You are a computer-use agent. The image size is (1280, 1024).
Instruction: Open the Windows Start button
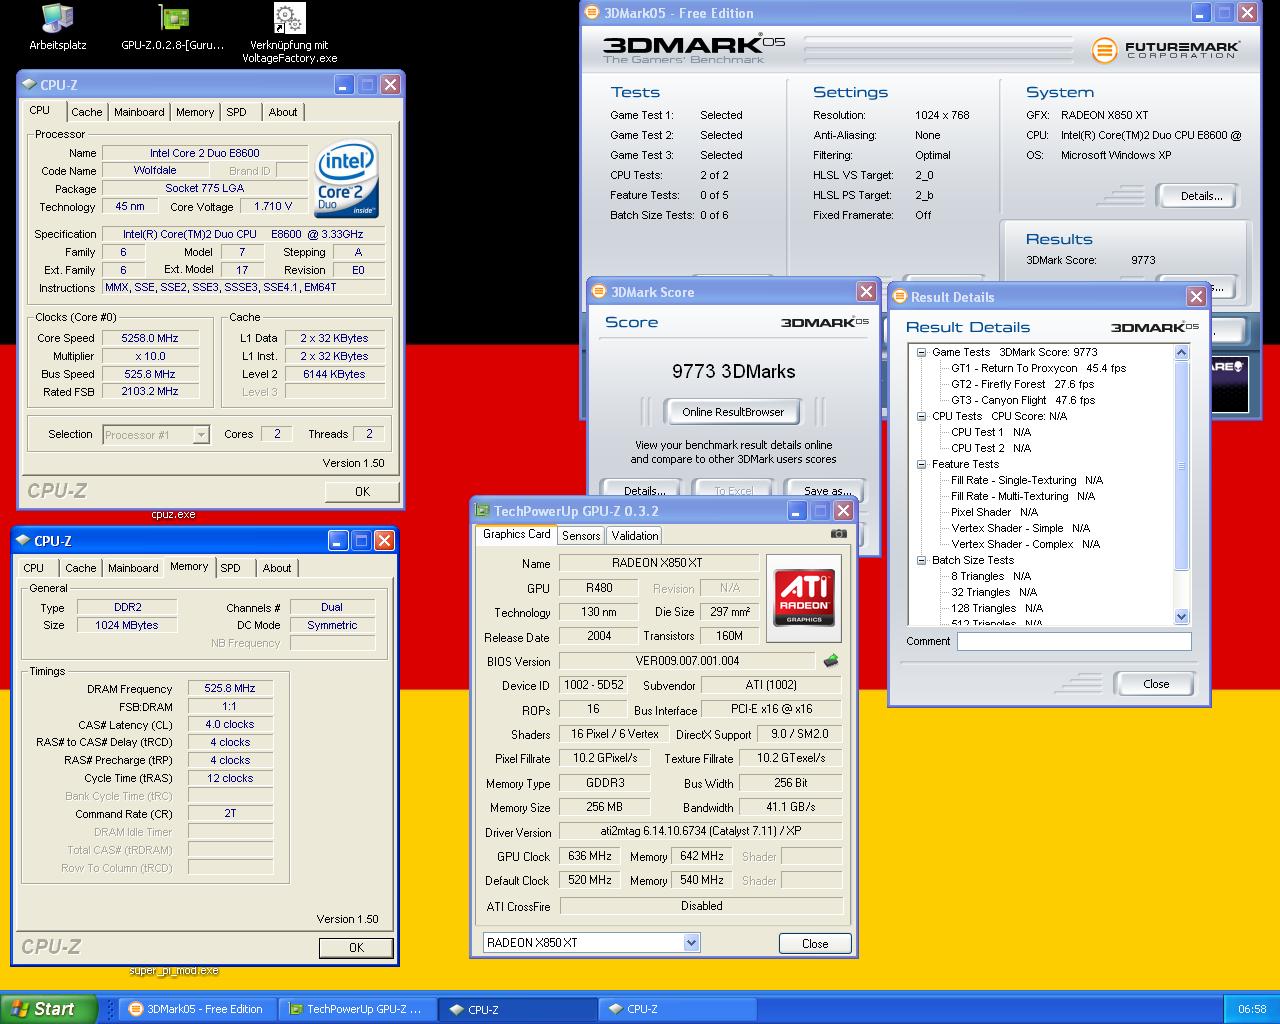pos(49,1009)
